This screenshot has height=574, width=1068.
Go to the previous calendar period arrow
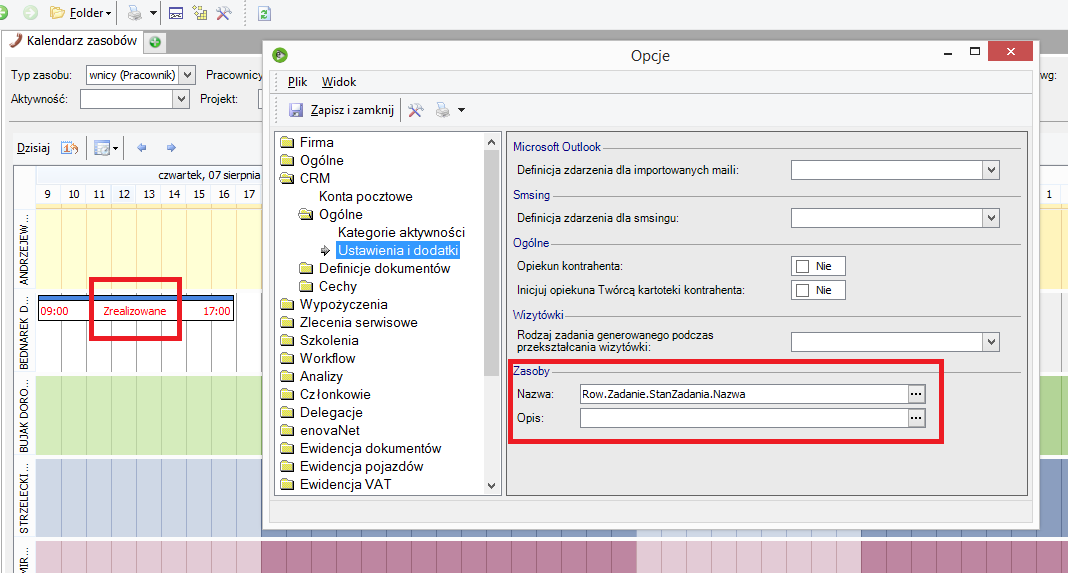[142, 148]
